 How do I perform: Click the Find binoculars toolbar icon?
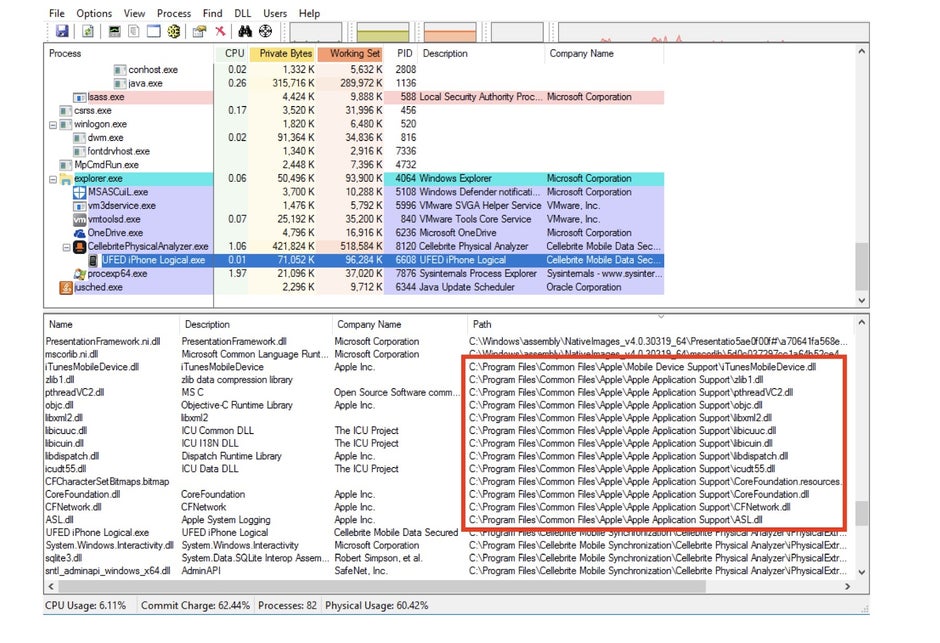pos(245,32)
